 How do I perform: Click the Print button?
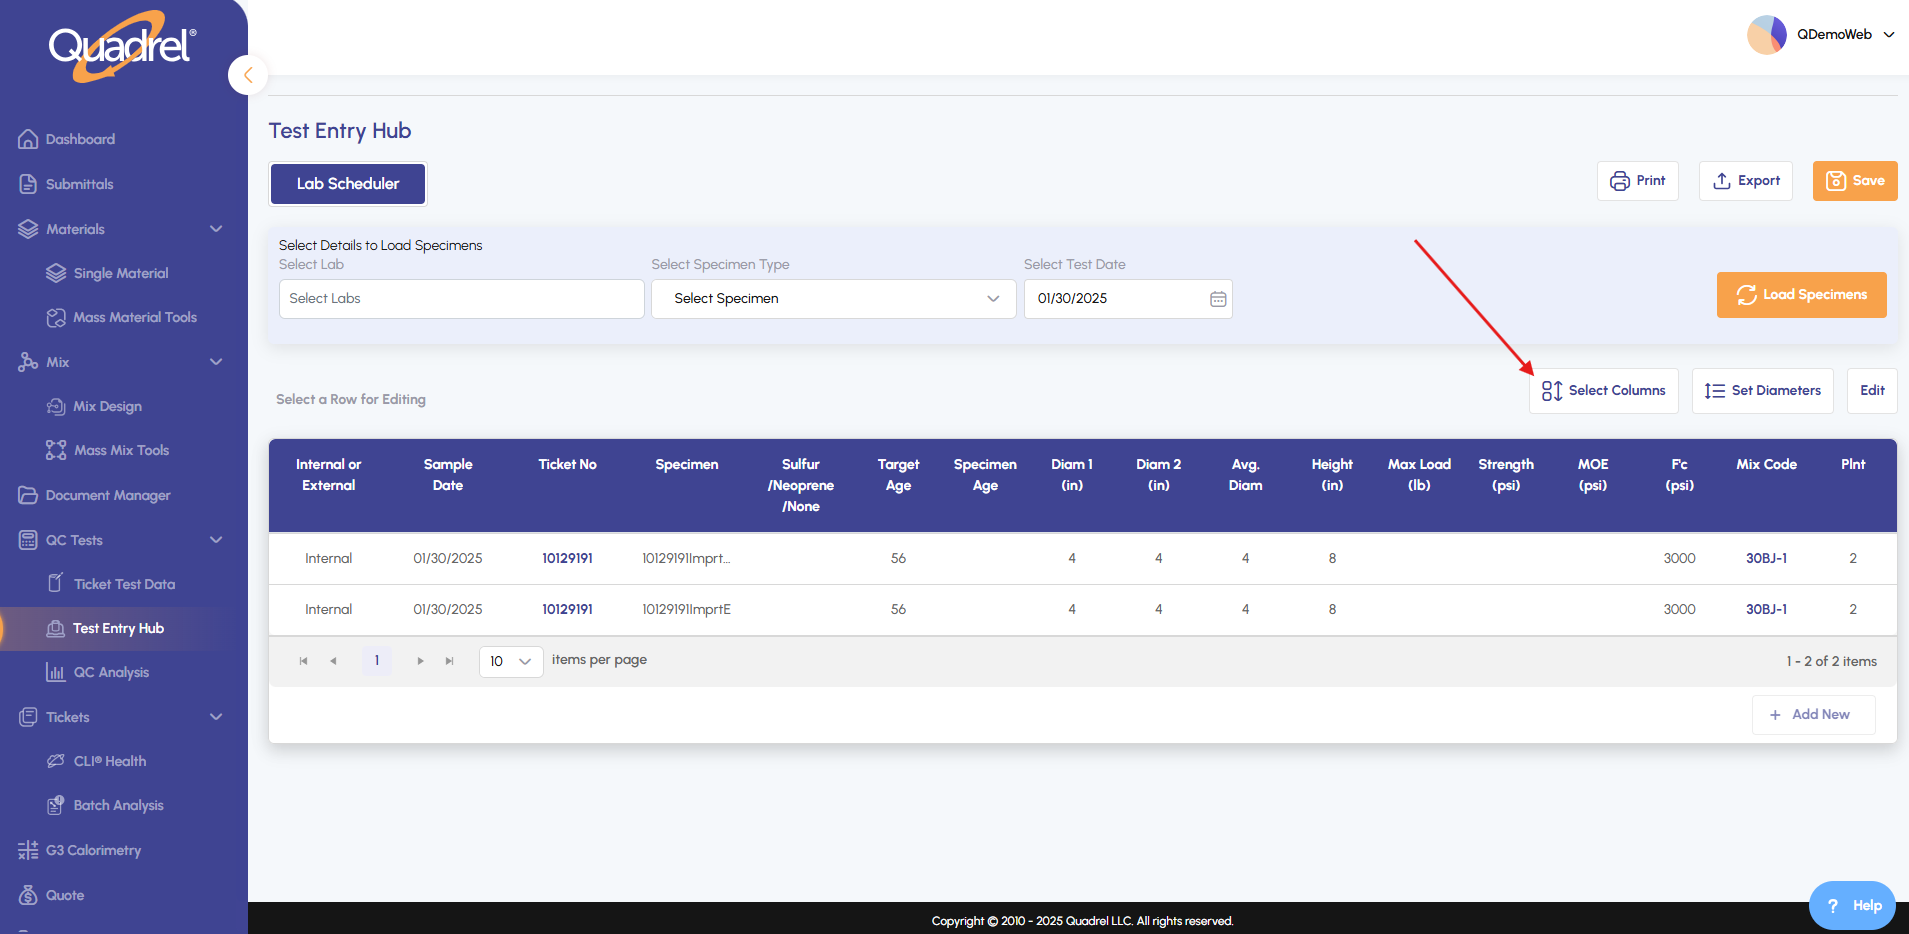tap(1637, 181)
